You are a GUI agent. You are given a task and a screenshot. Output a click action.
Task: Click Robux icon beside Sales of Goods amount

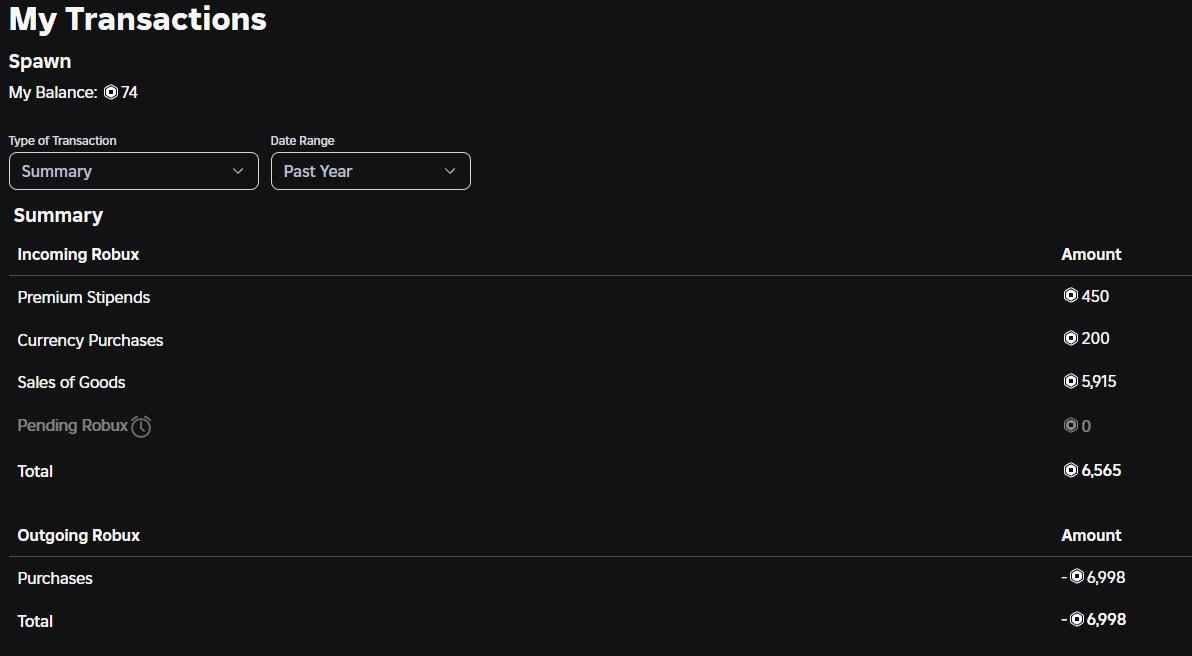(1070, 381)
